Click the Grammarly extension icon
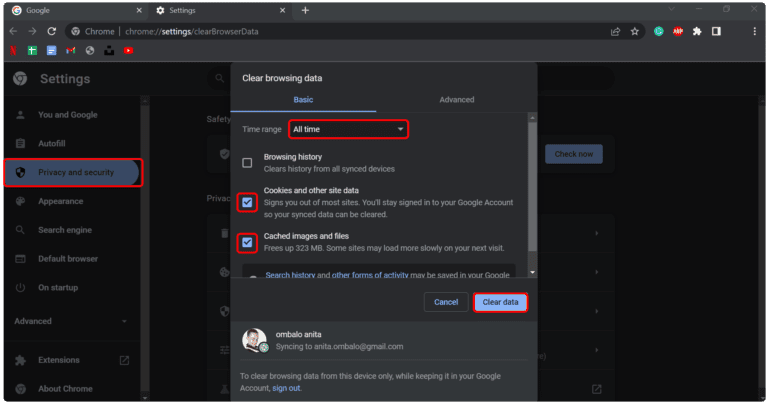The image size is (768, 404). tap(659, 31)
